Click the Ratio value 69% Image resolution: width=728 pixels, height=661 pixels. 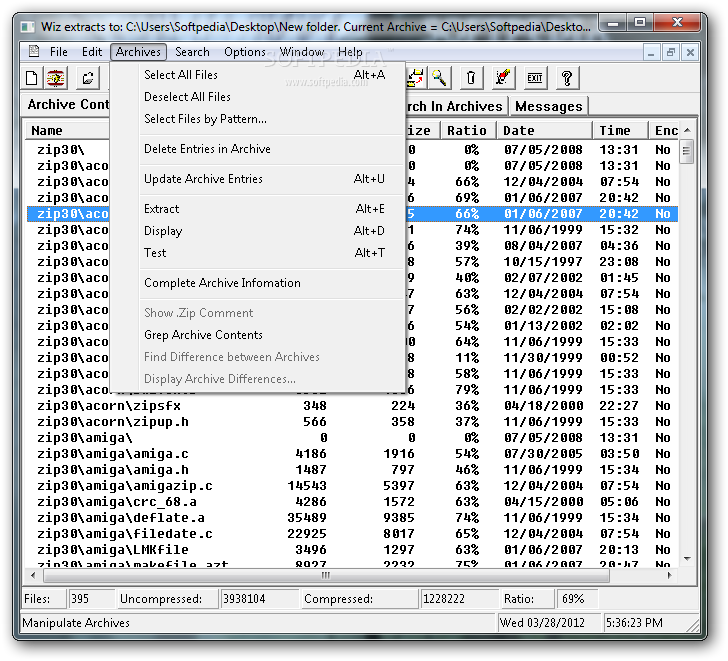click(x=577, y=599)
